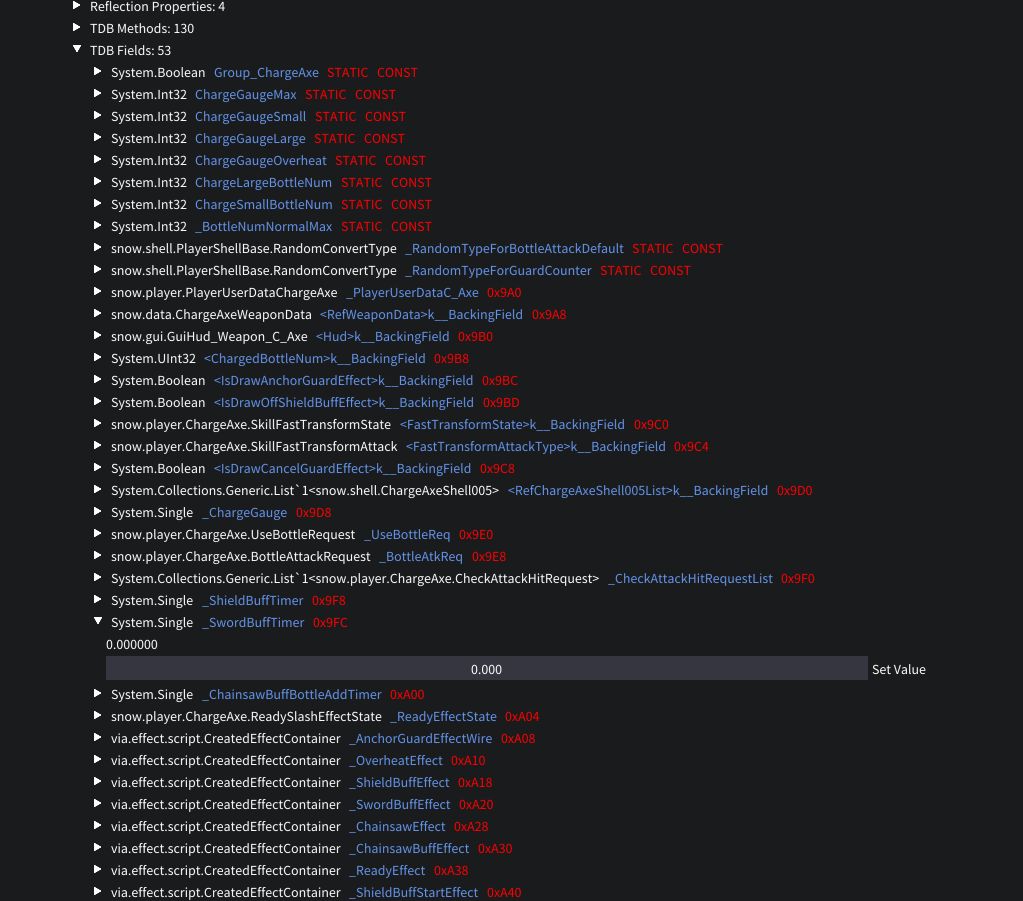Viewport: 1023px width, 901px height.
Task: Select the _ShieldBuffStartEffect field name
Action: (414, 892)
